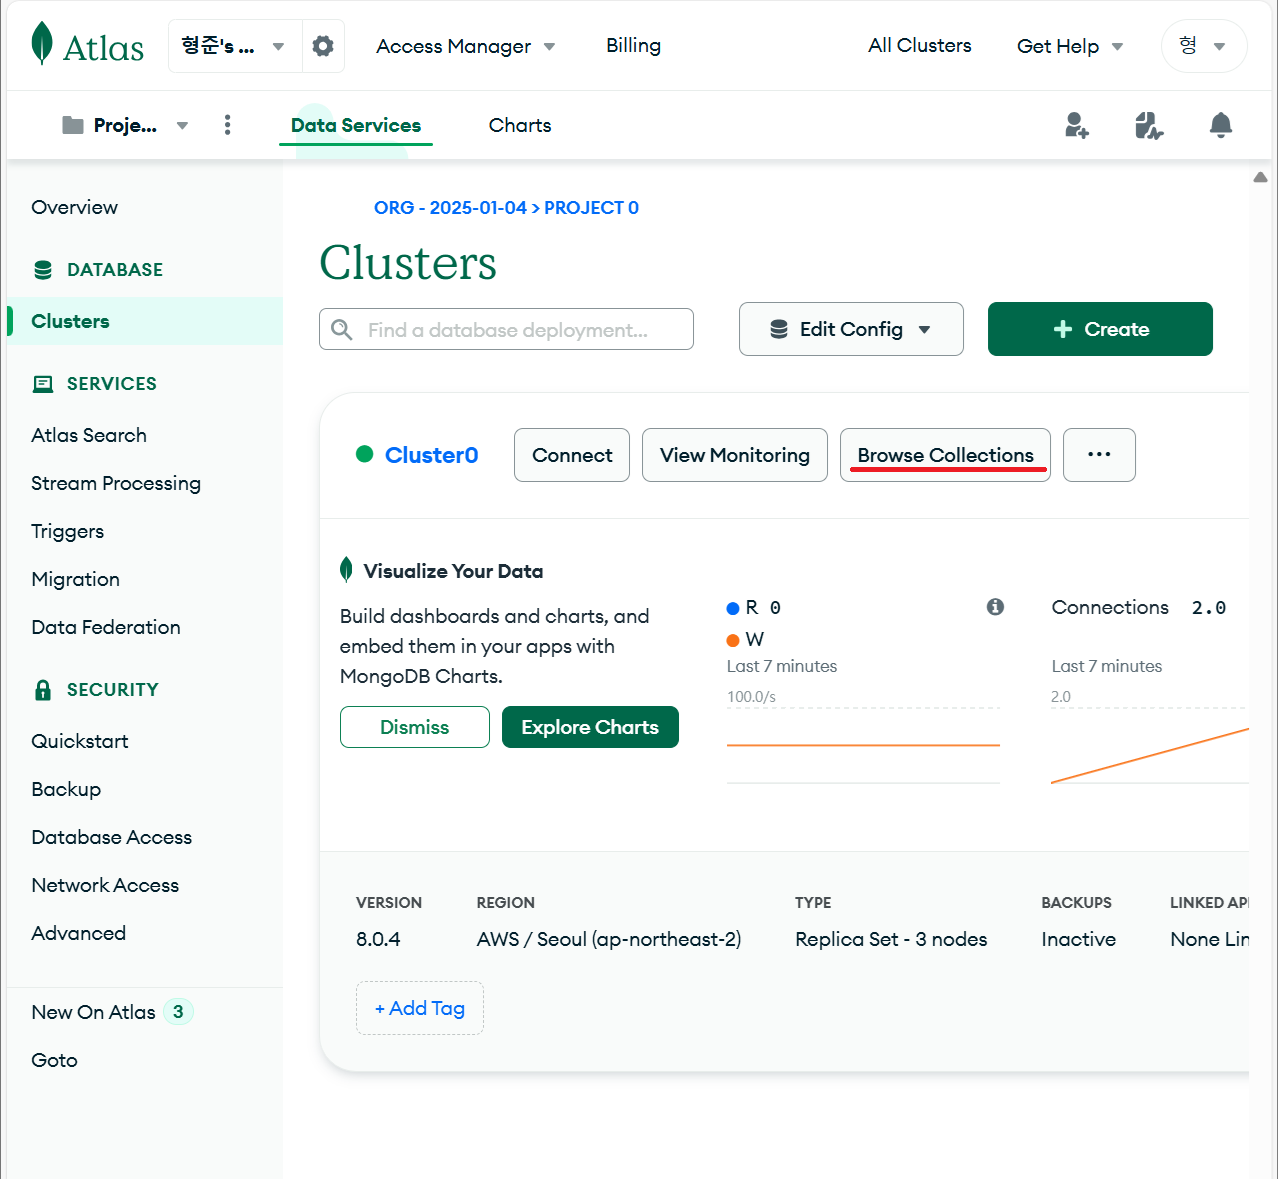1278x1179 pixels.
Task: Open New On Atlas
Action: pyautogui.click(x=94, y=1012)
